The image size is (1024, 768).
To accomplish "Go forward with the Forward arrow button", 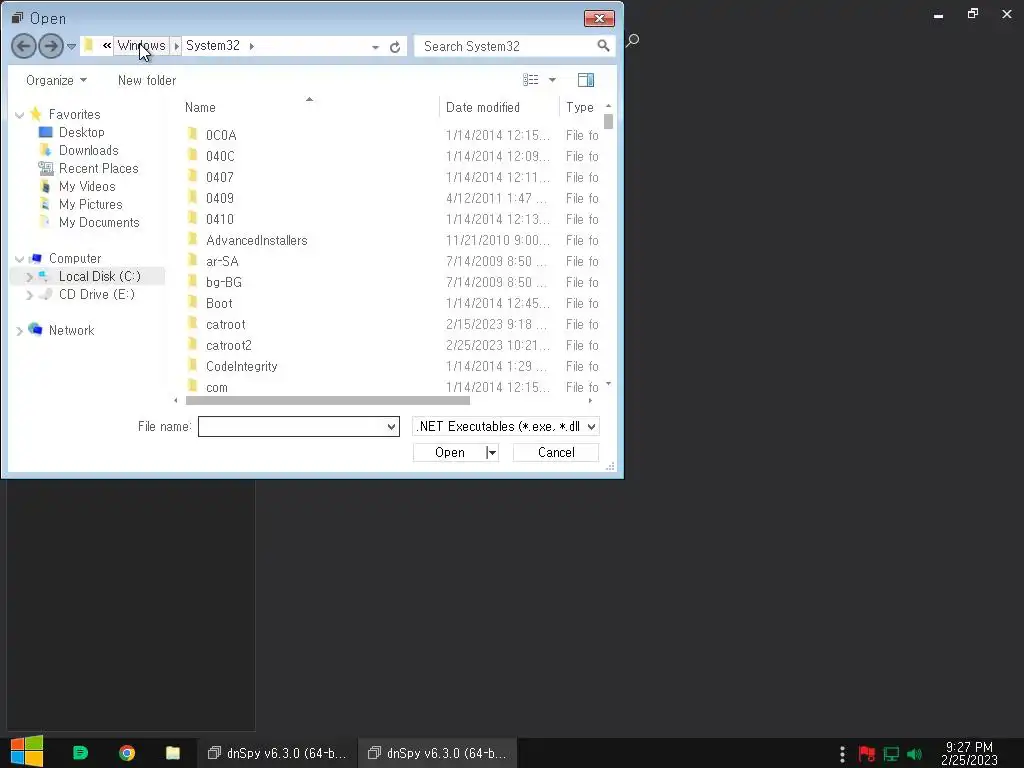I will click(x=50, y=46).
